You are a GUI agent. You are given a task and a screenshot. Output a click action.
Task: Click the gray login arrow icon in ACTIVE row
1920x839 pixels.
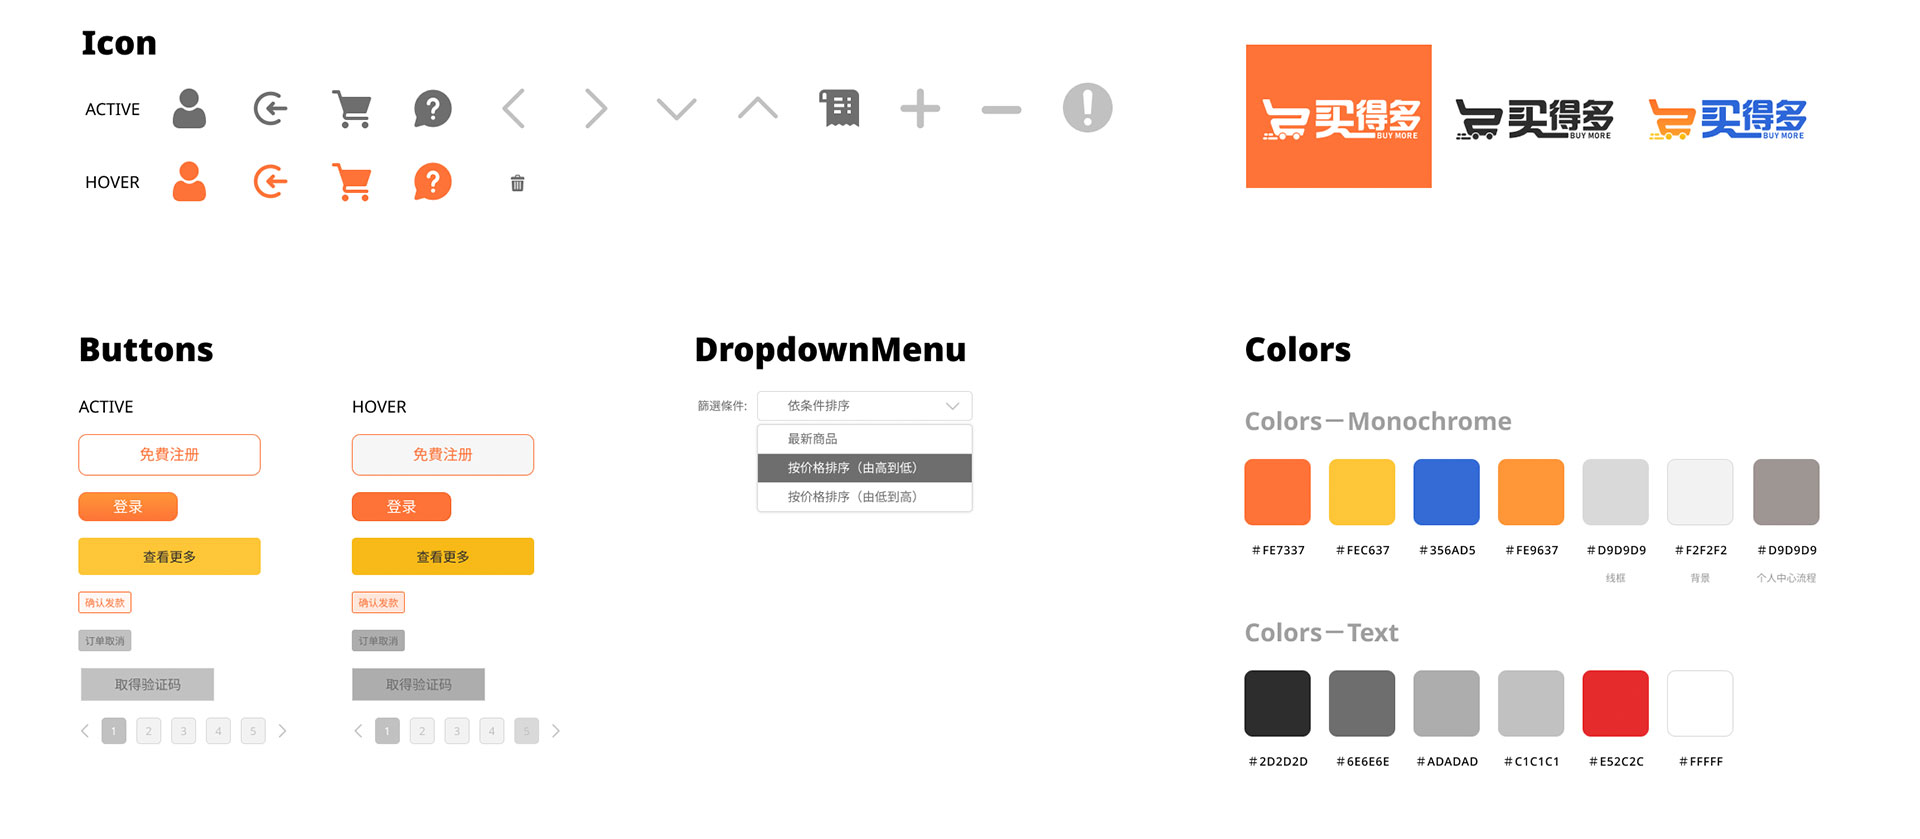[270, 108]
